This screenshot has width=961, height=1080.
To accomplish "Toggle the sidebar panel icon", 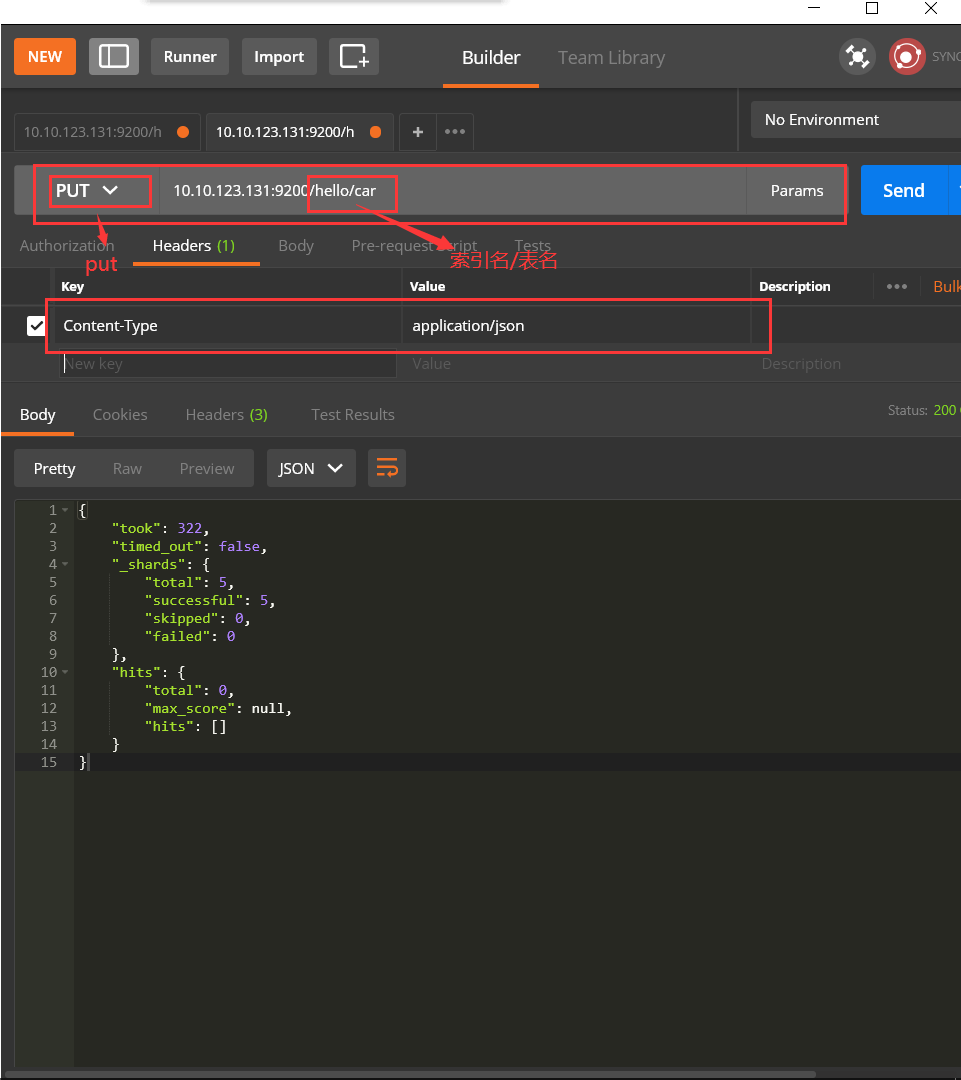I will point(114,56).
